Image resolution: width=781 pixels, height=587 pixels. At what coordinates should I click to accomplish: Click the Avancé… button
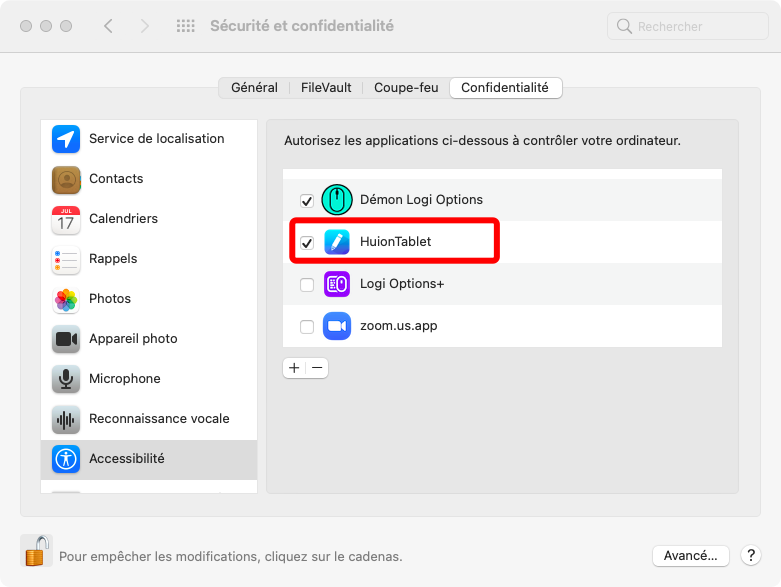690,555
